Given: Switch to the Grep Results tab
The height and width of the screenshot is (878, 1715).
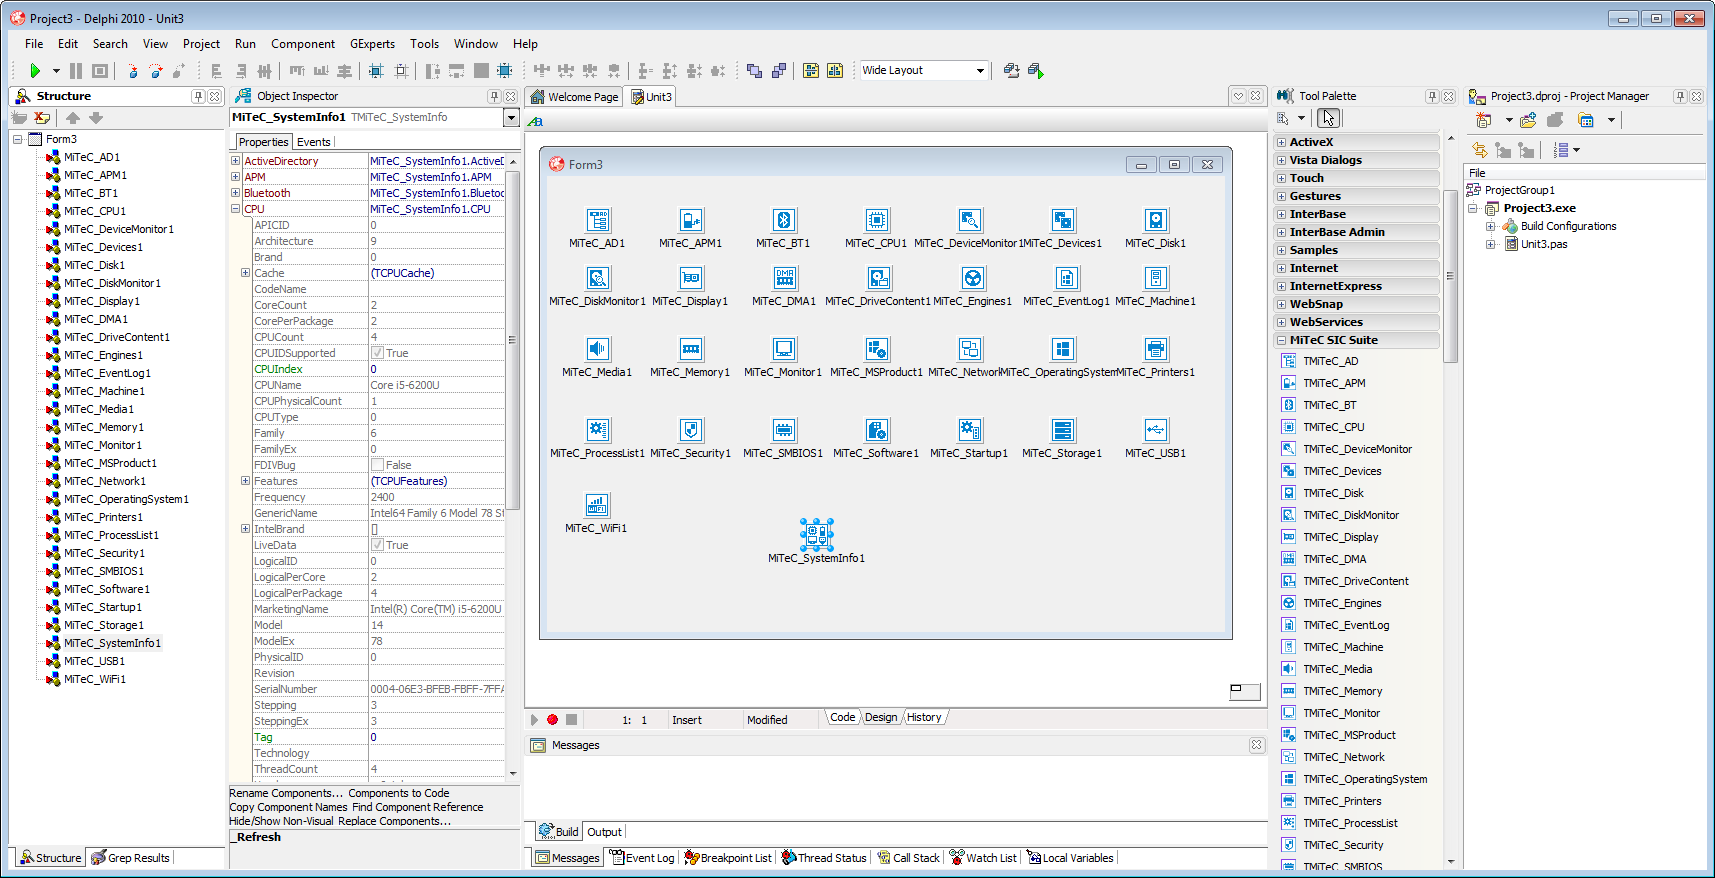Looking at the screenshot, I should pos(130,858).
